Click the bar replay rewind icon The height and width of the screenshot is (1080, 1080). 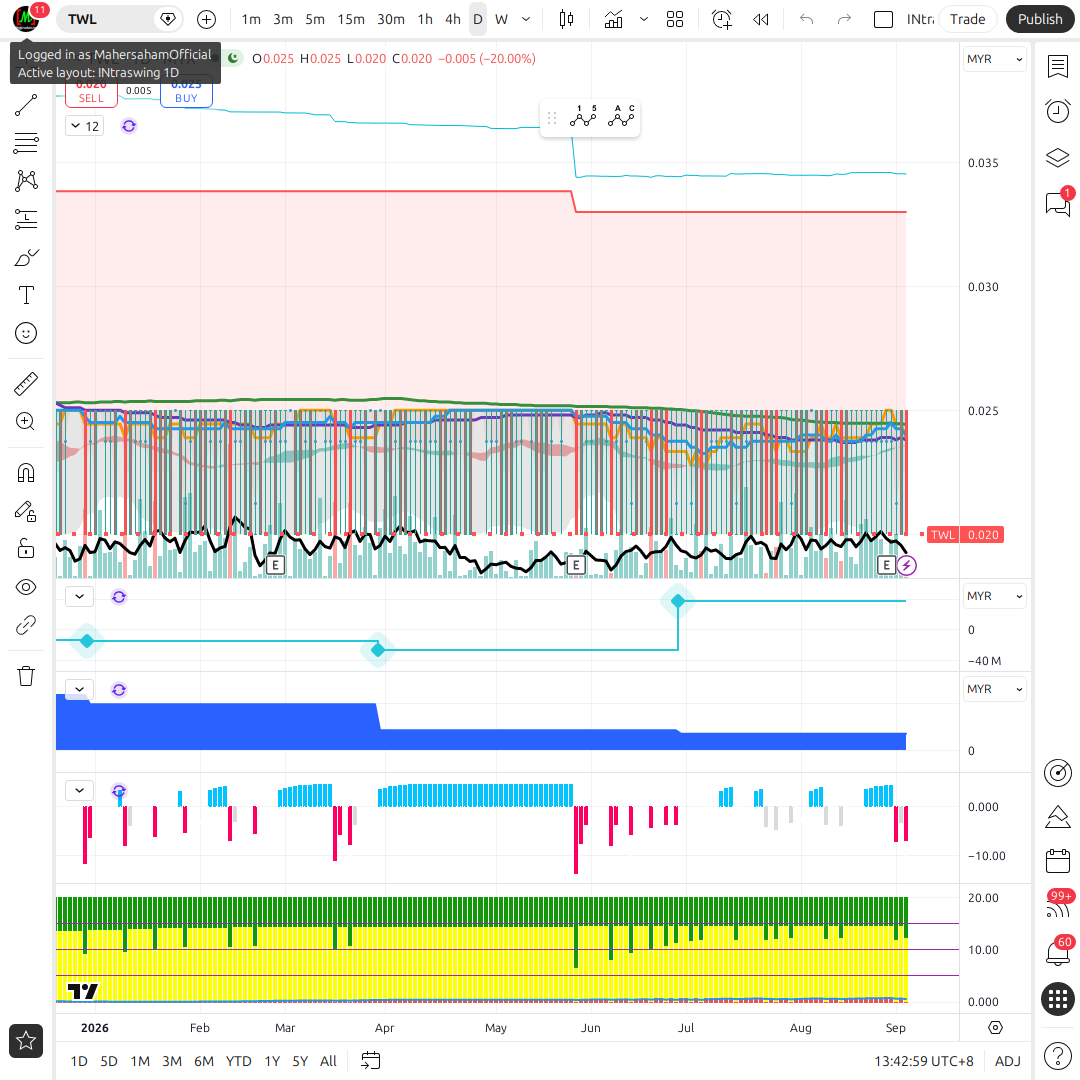760,19
